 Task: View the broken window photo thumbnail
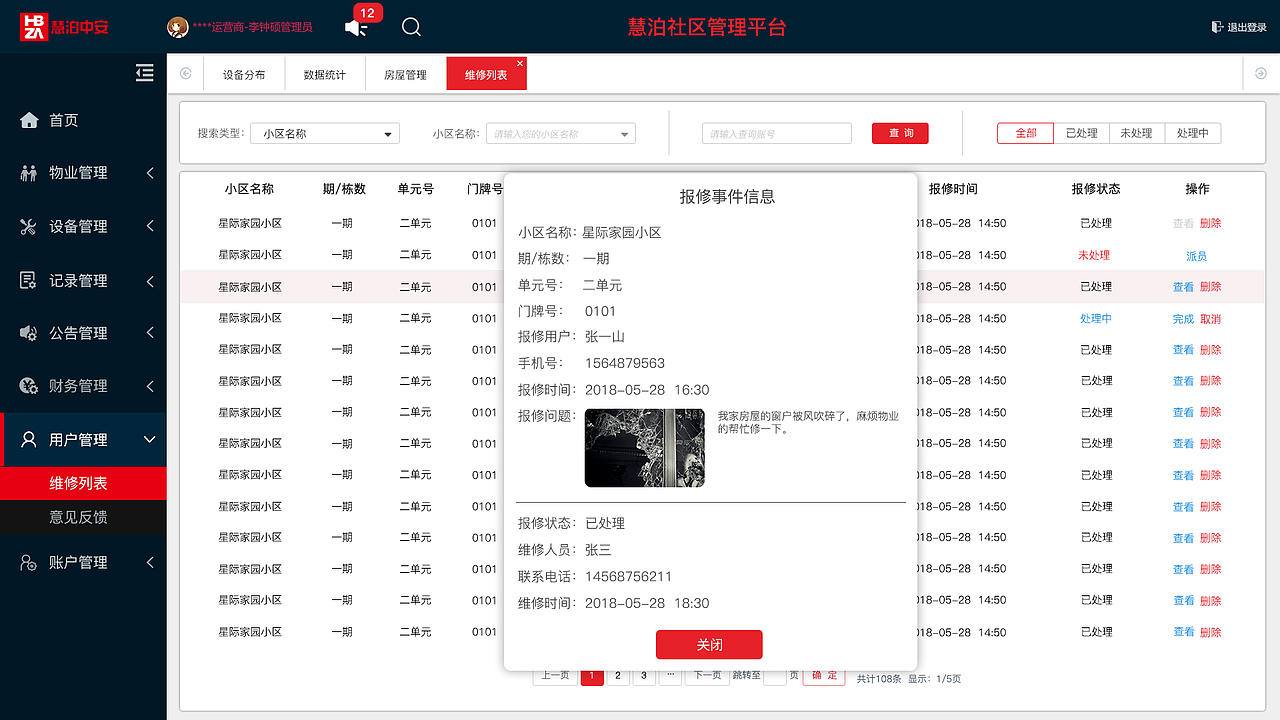(x=644, y=447)
